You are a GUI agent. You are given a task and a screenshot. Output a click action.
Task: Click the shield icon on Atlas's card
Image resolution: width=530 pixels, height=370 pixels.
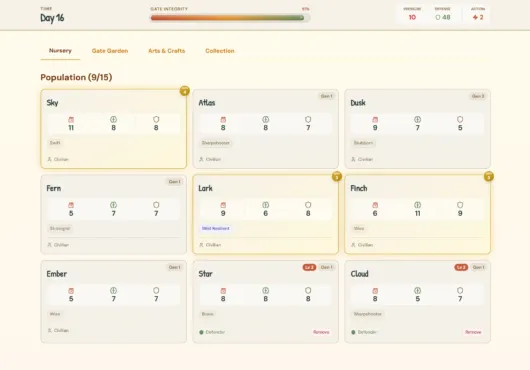[x=308, y=119]
